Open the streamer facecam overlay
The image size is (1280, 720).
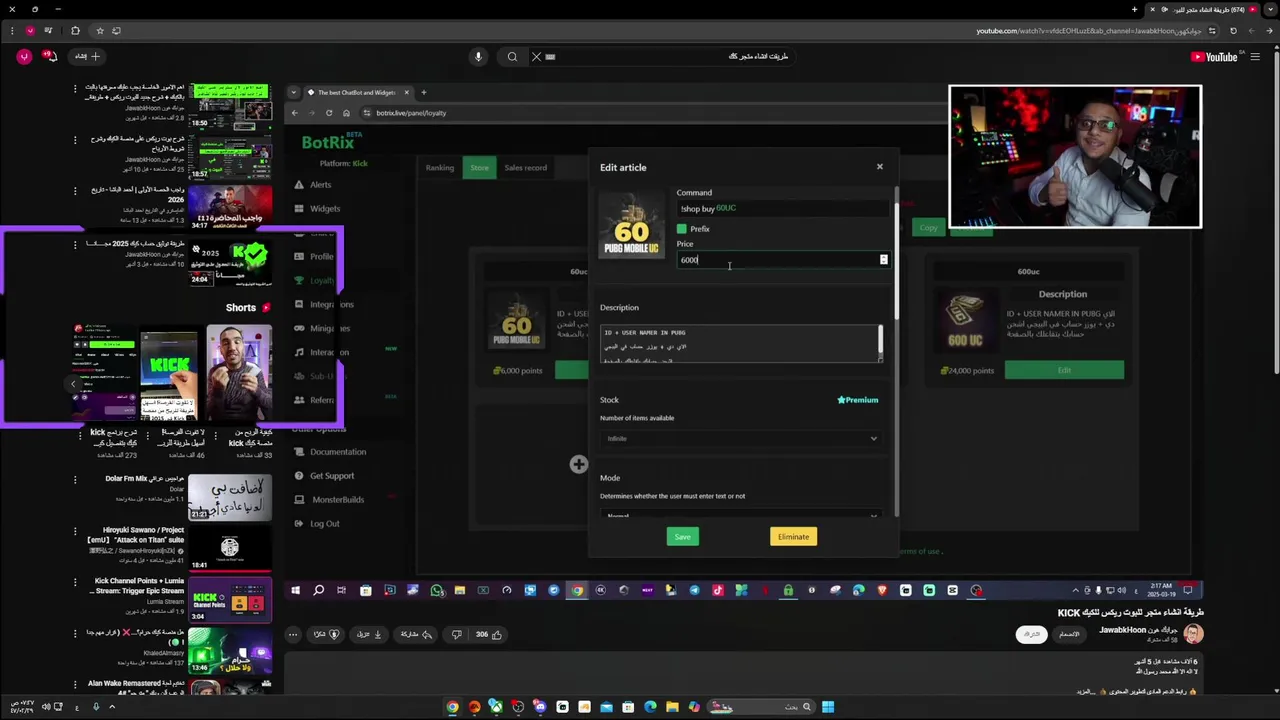[x=1075, y=156]
